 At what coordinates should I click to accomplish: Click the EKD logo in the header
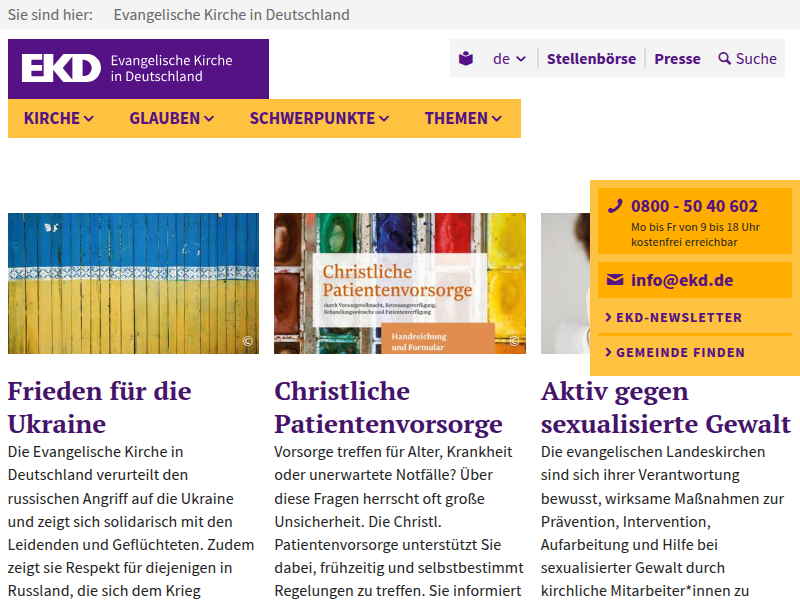point(62,68)
